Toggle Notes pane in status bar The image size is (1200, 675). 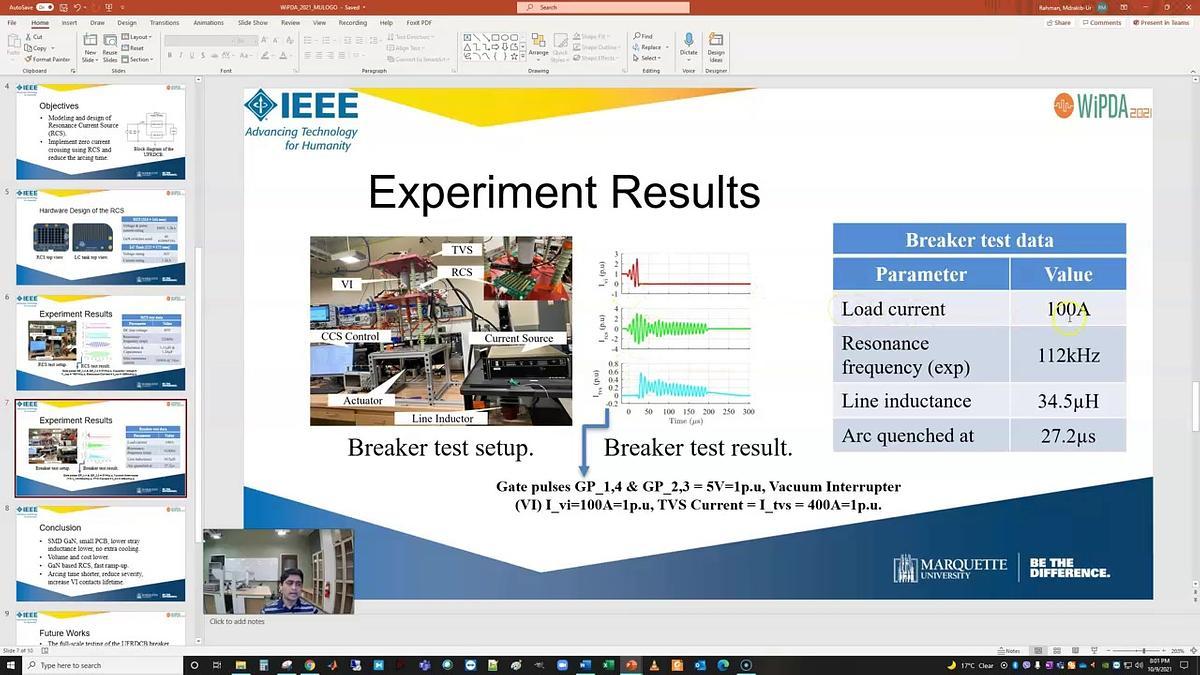point(1009,650)
